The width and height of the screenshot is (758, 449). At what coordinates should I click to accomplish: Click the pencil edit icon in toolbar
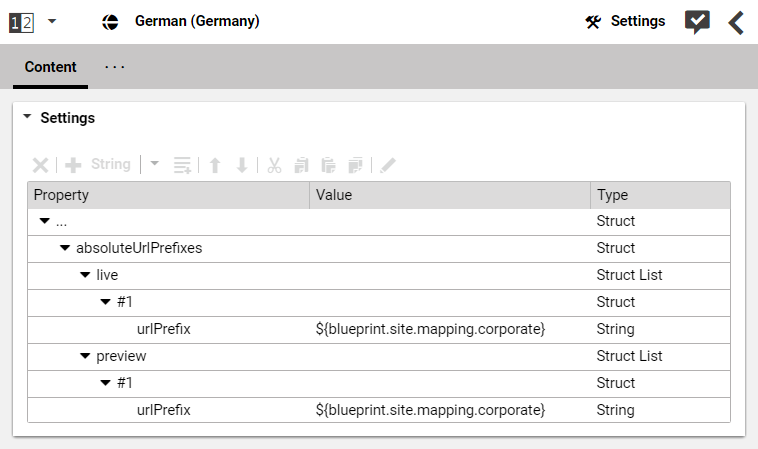click(x=388, y=165)
